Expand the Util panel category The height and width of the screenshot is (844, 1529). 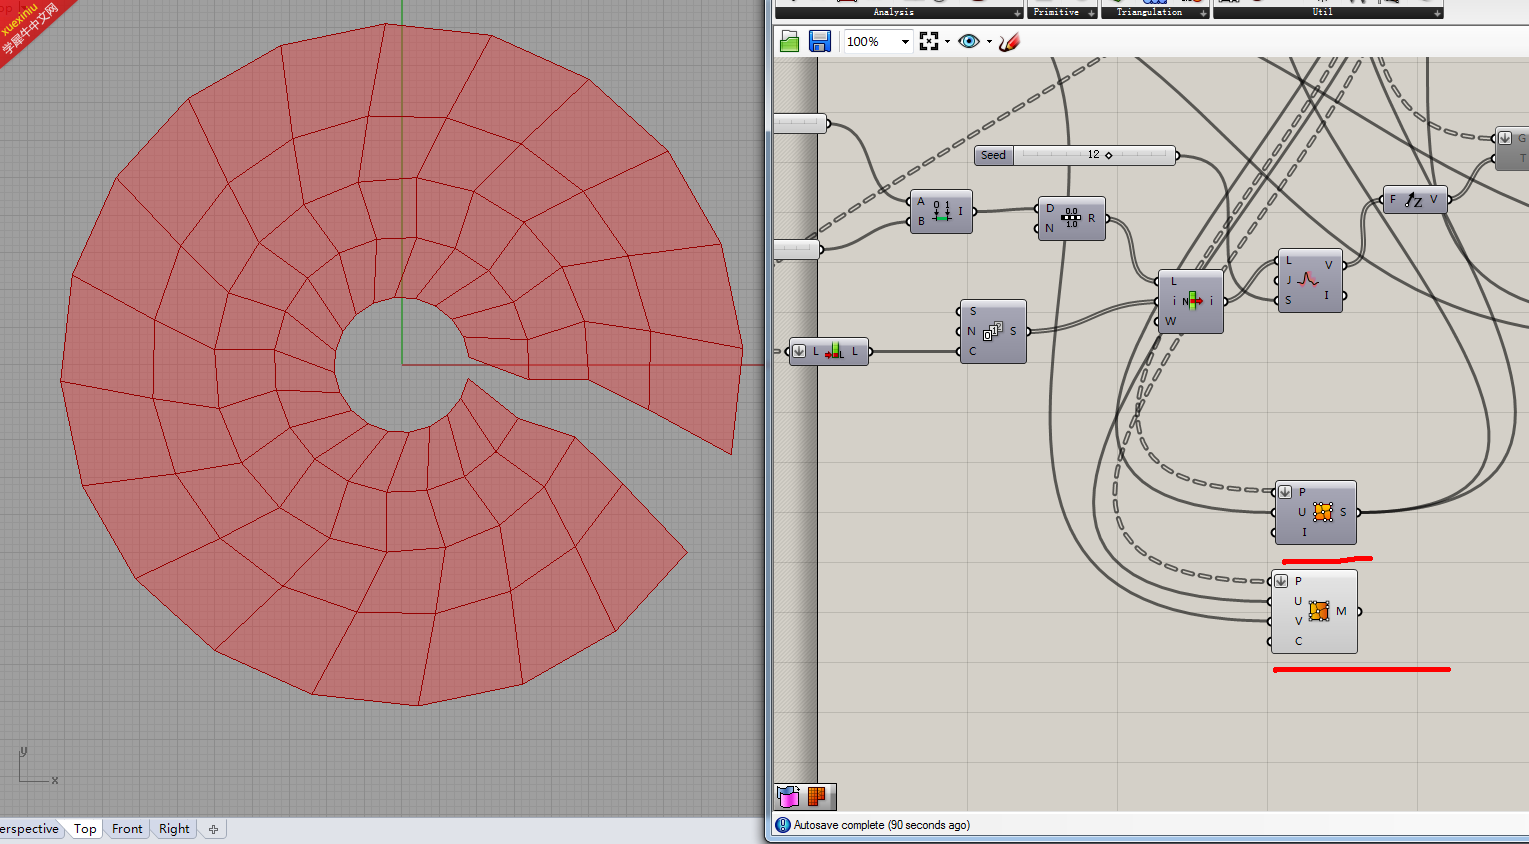coord(1328,12)
